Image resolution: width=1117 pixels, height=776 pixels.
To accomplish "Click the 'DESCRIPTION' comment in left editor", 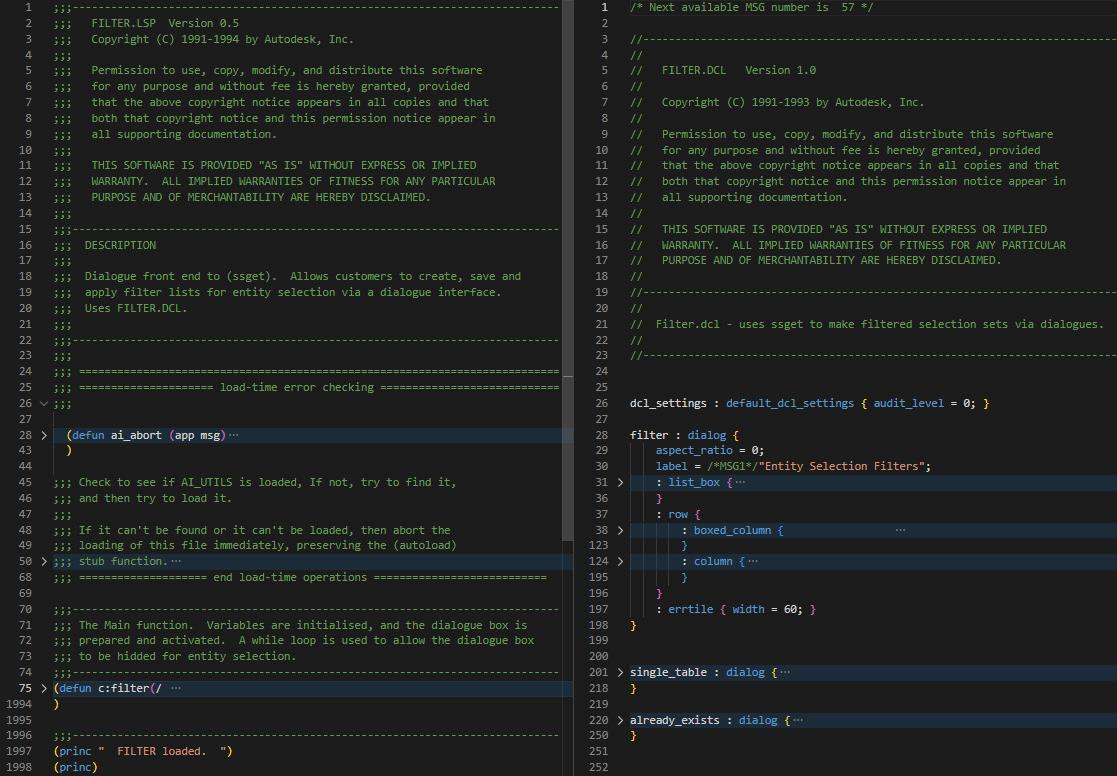I will pyautogui.click(x=120, y=245).
